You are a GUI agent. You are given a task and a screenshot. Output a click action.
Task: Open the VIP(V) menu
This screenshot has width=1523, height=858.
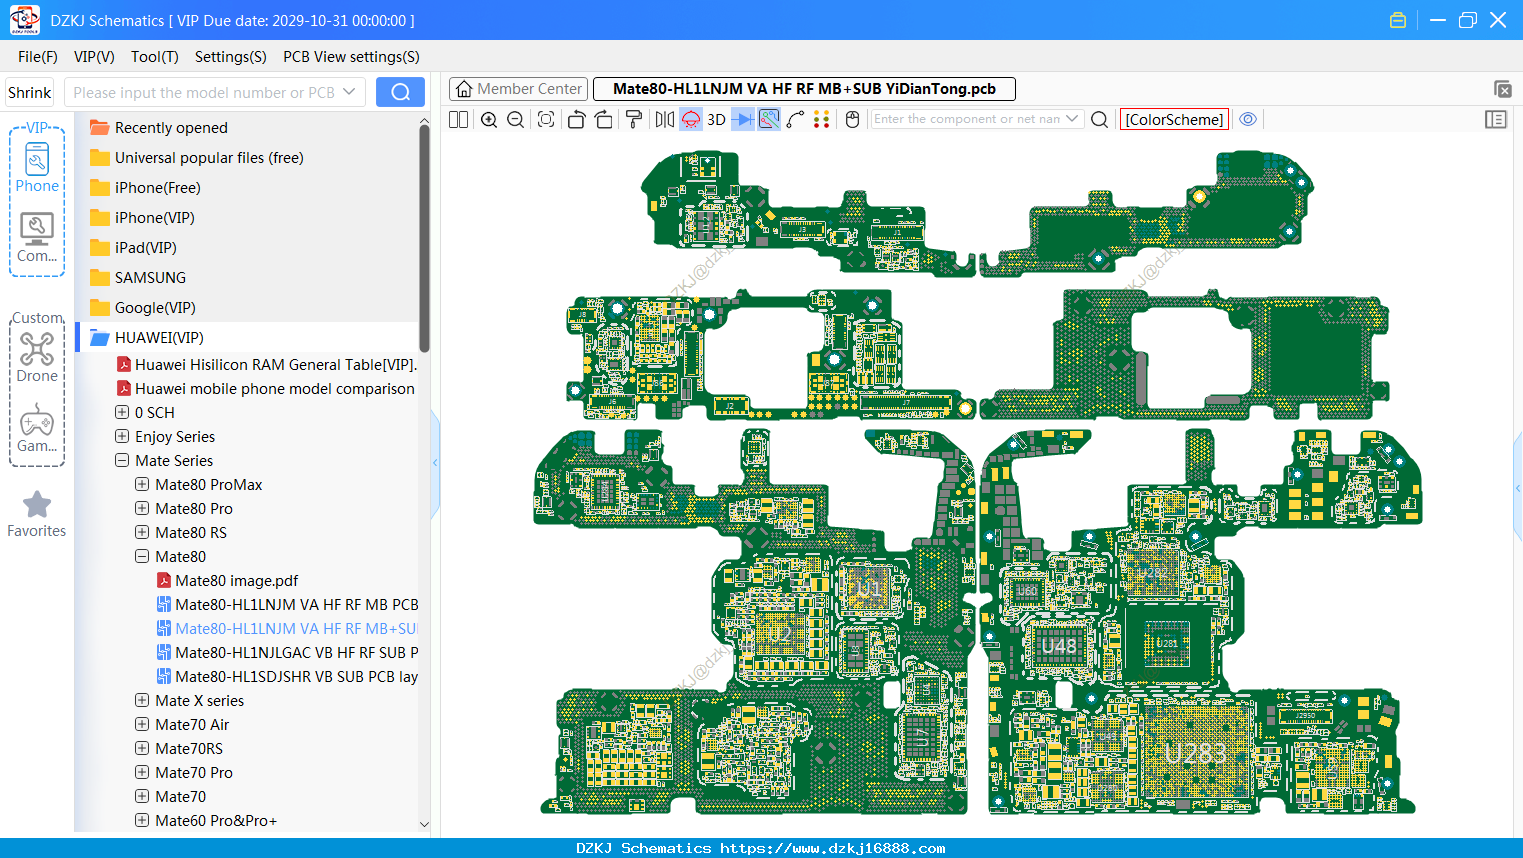coord(94,57)
